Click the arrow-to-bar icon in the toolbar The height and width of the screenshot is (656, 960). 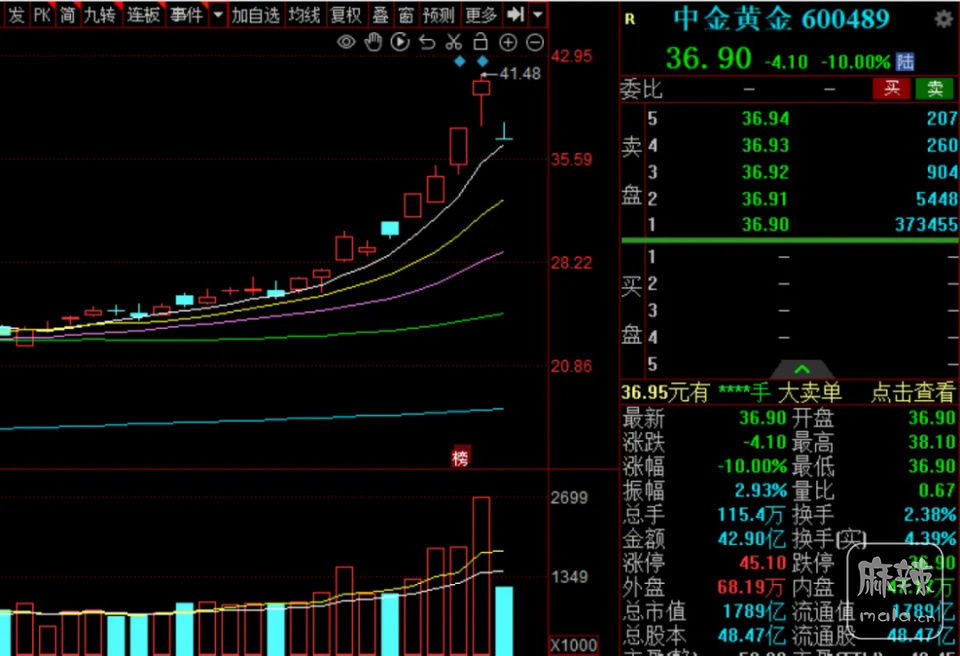point(515,14)
